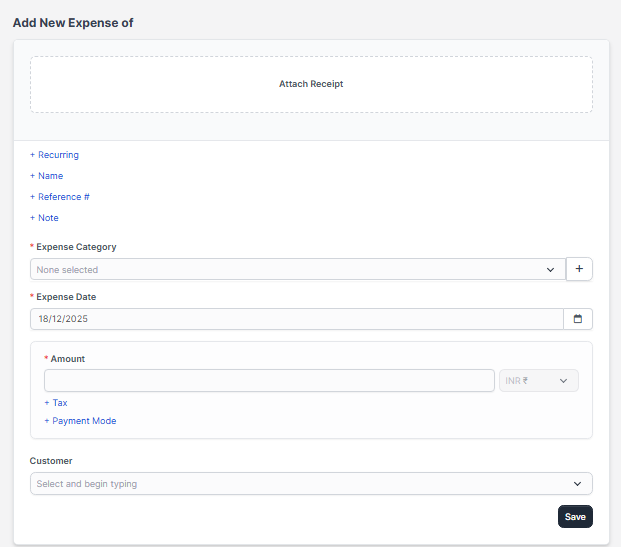Add a Payment Mode
The height and width of the screenshot is (547, 621).
tap(80, 421)
